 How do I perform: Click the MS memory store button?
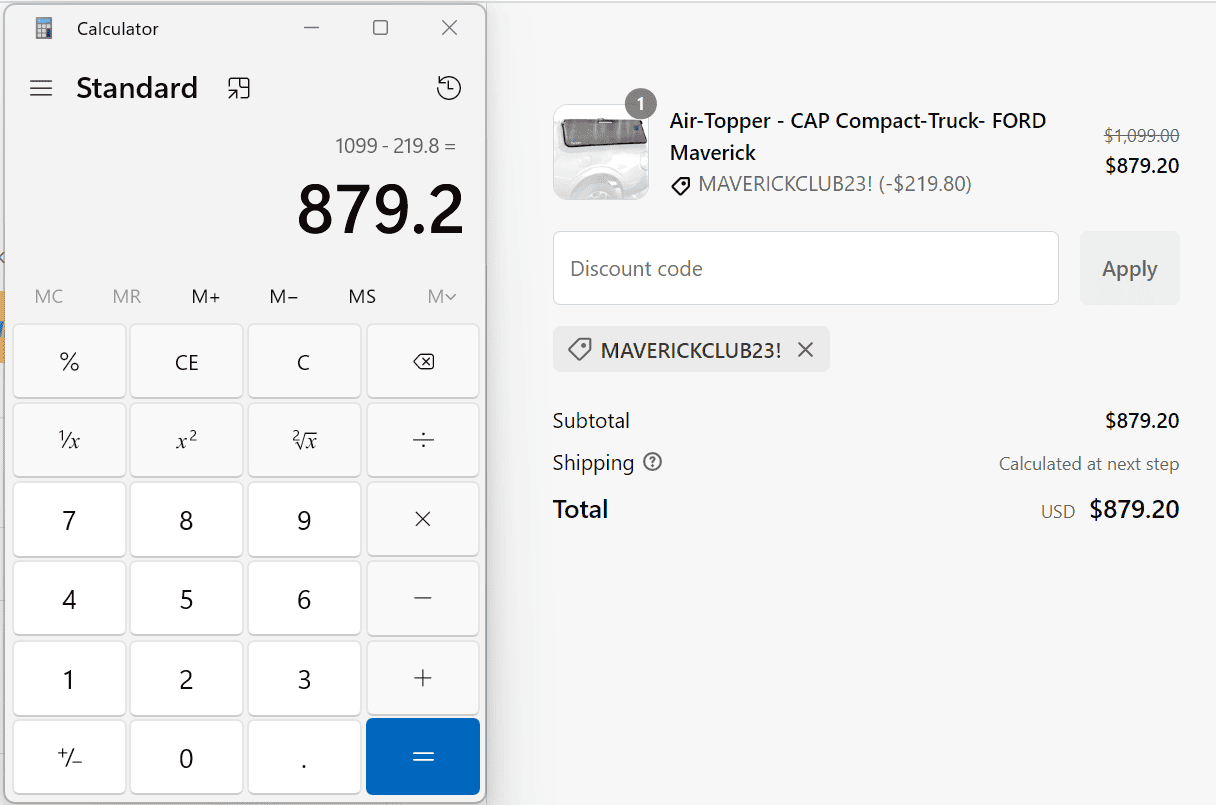point(362,296)
